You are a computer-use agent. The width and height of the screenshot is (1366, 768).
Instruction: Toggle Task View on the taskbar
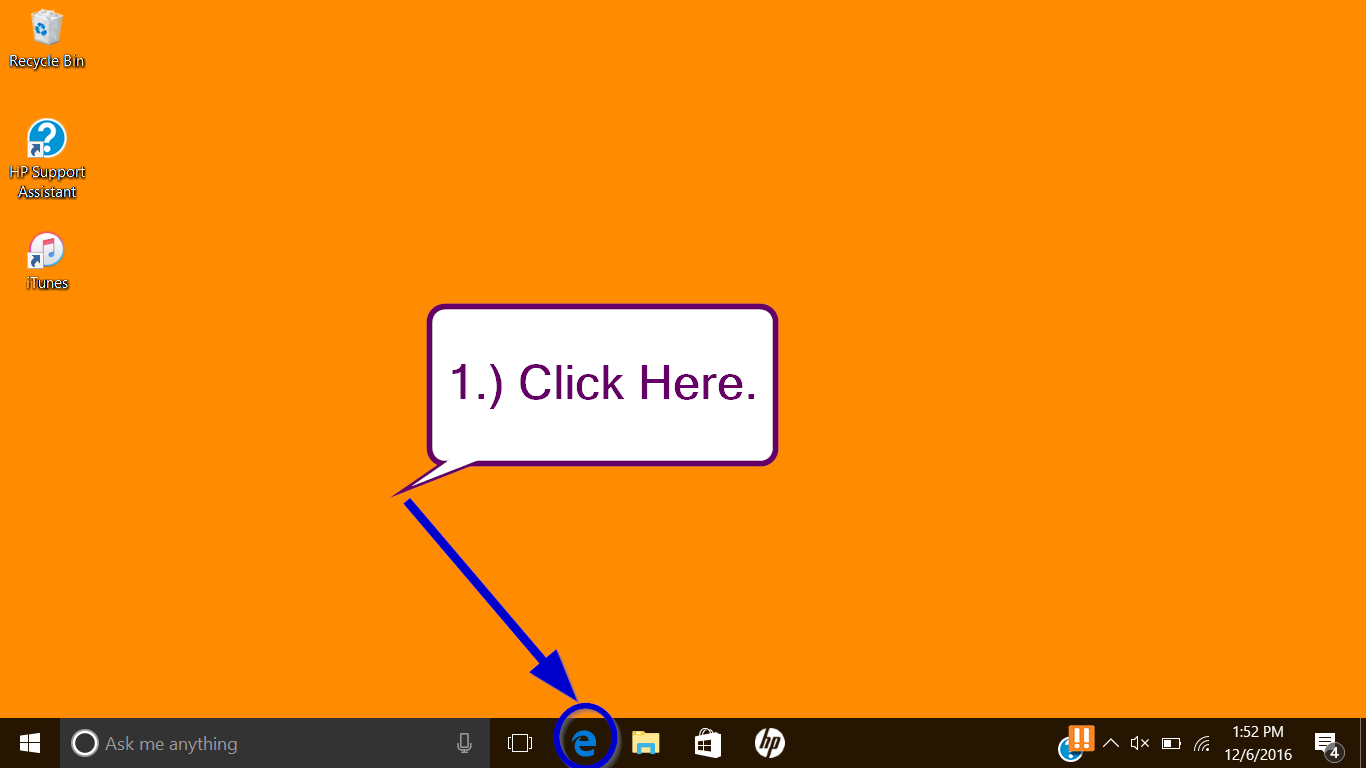click(519, 743)
